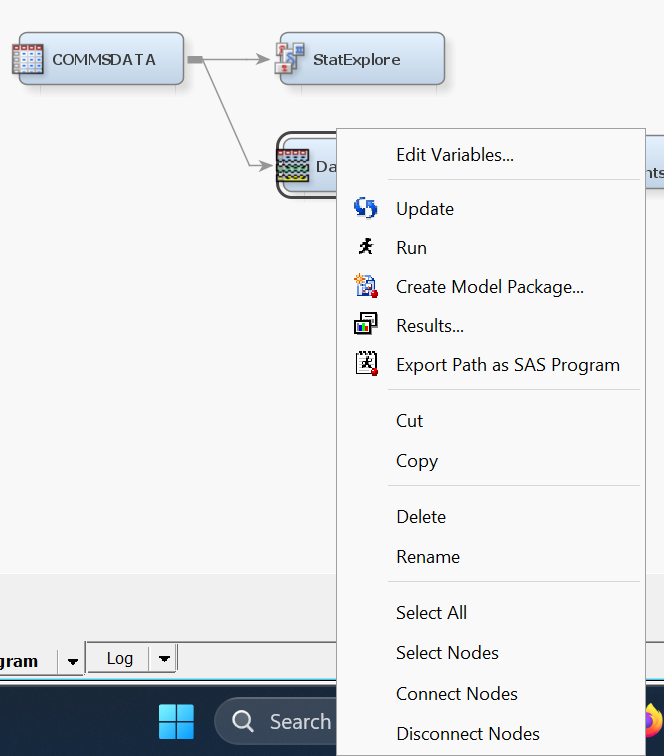Click the StatExplore node icon
664x756 pixels.
[x=289, y=58]
